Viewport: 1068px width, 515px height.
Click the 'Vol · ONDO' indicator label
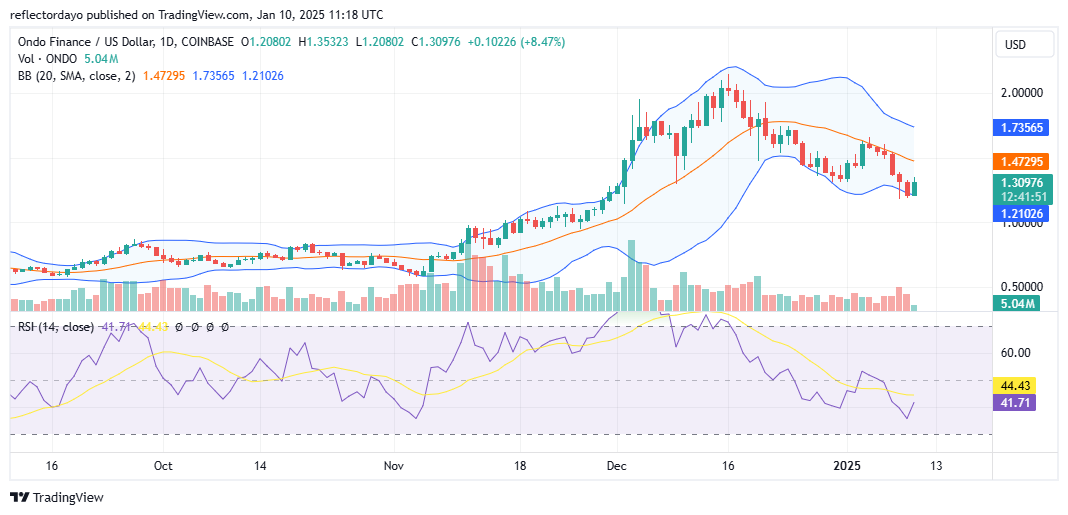coord(48,59)
